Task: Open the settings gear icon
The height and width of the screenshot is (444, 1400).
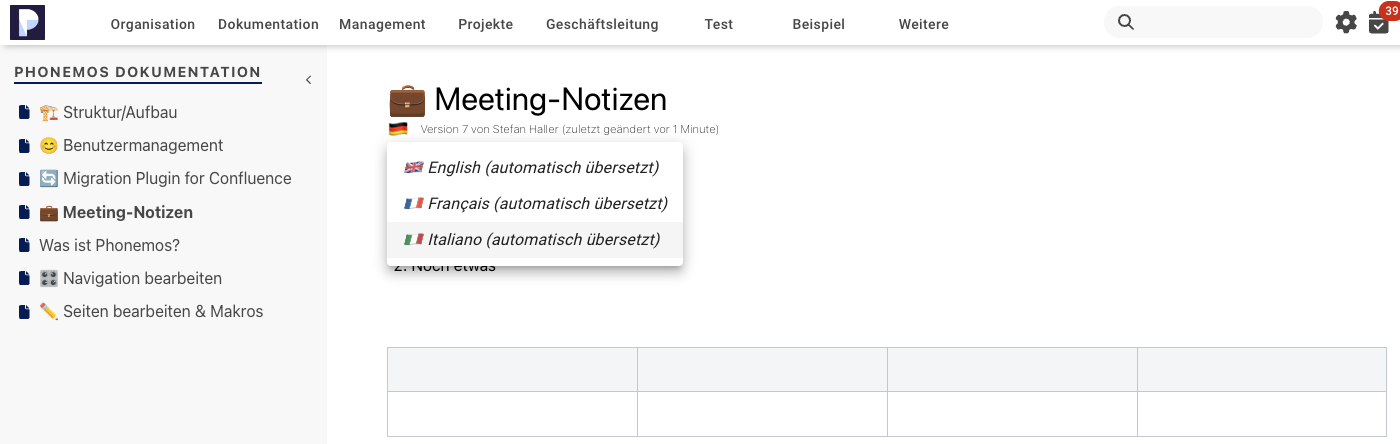Action: tap(1346, 22)
